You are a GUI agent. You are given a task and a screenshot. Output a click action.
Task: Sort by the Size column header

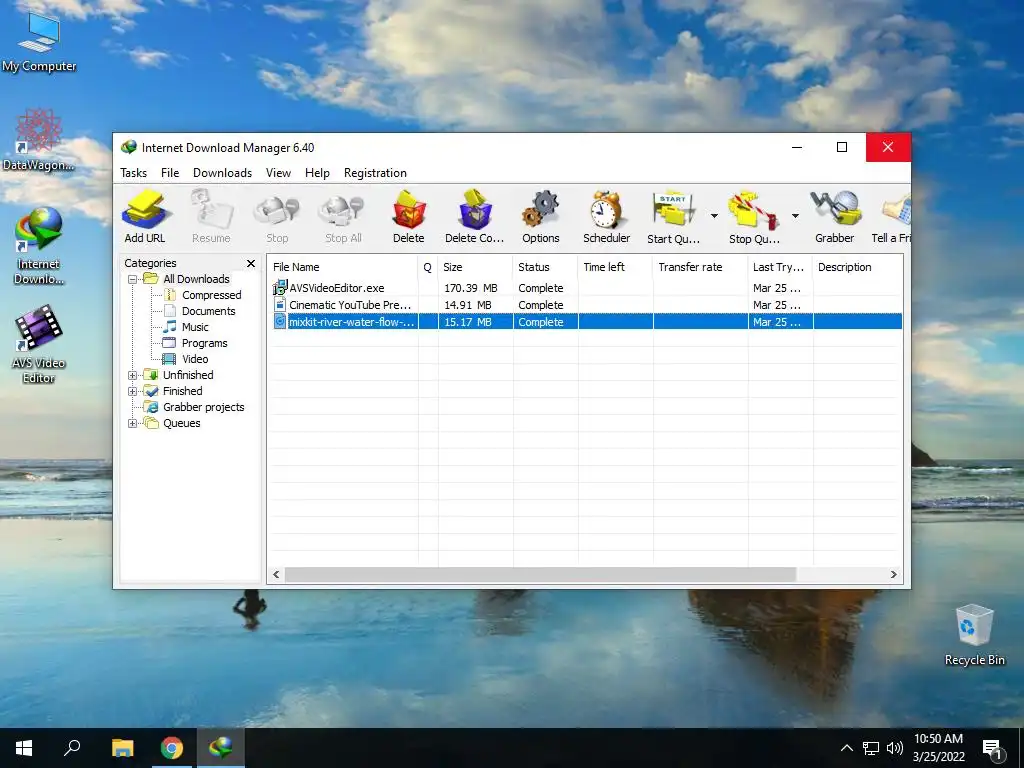click(x=475, y=267)
